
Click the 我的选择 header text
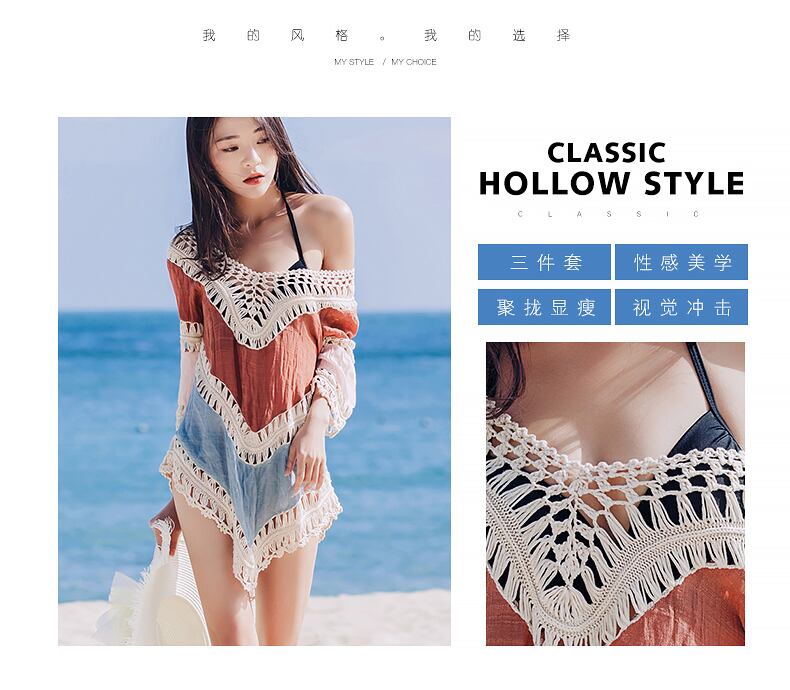point(497,35)
